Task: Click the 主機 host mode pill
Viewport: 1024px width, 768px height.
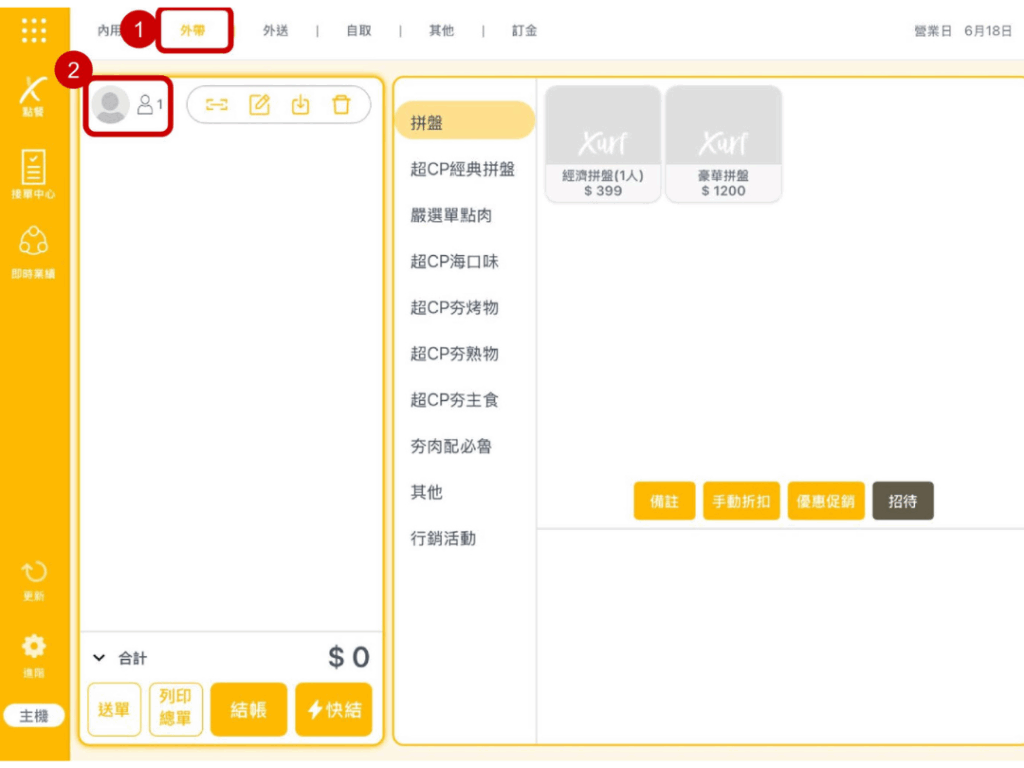Action: [34, 716]
